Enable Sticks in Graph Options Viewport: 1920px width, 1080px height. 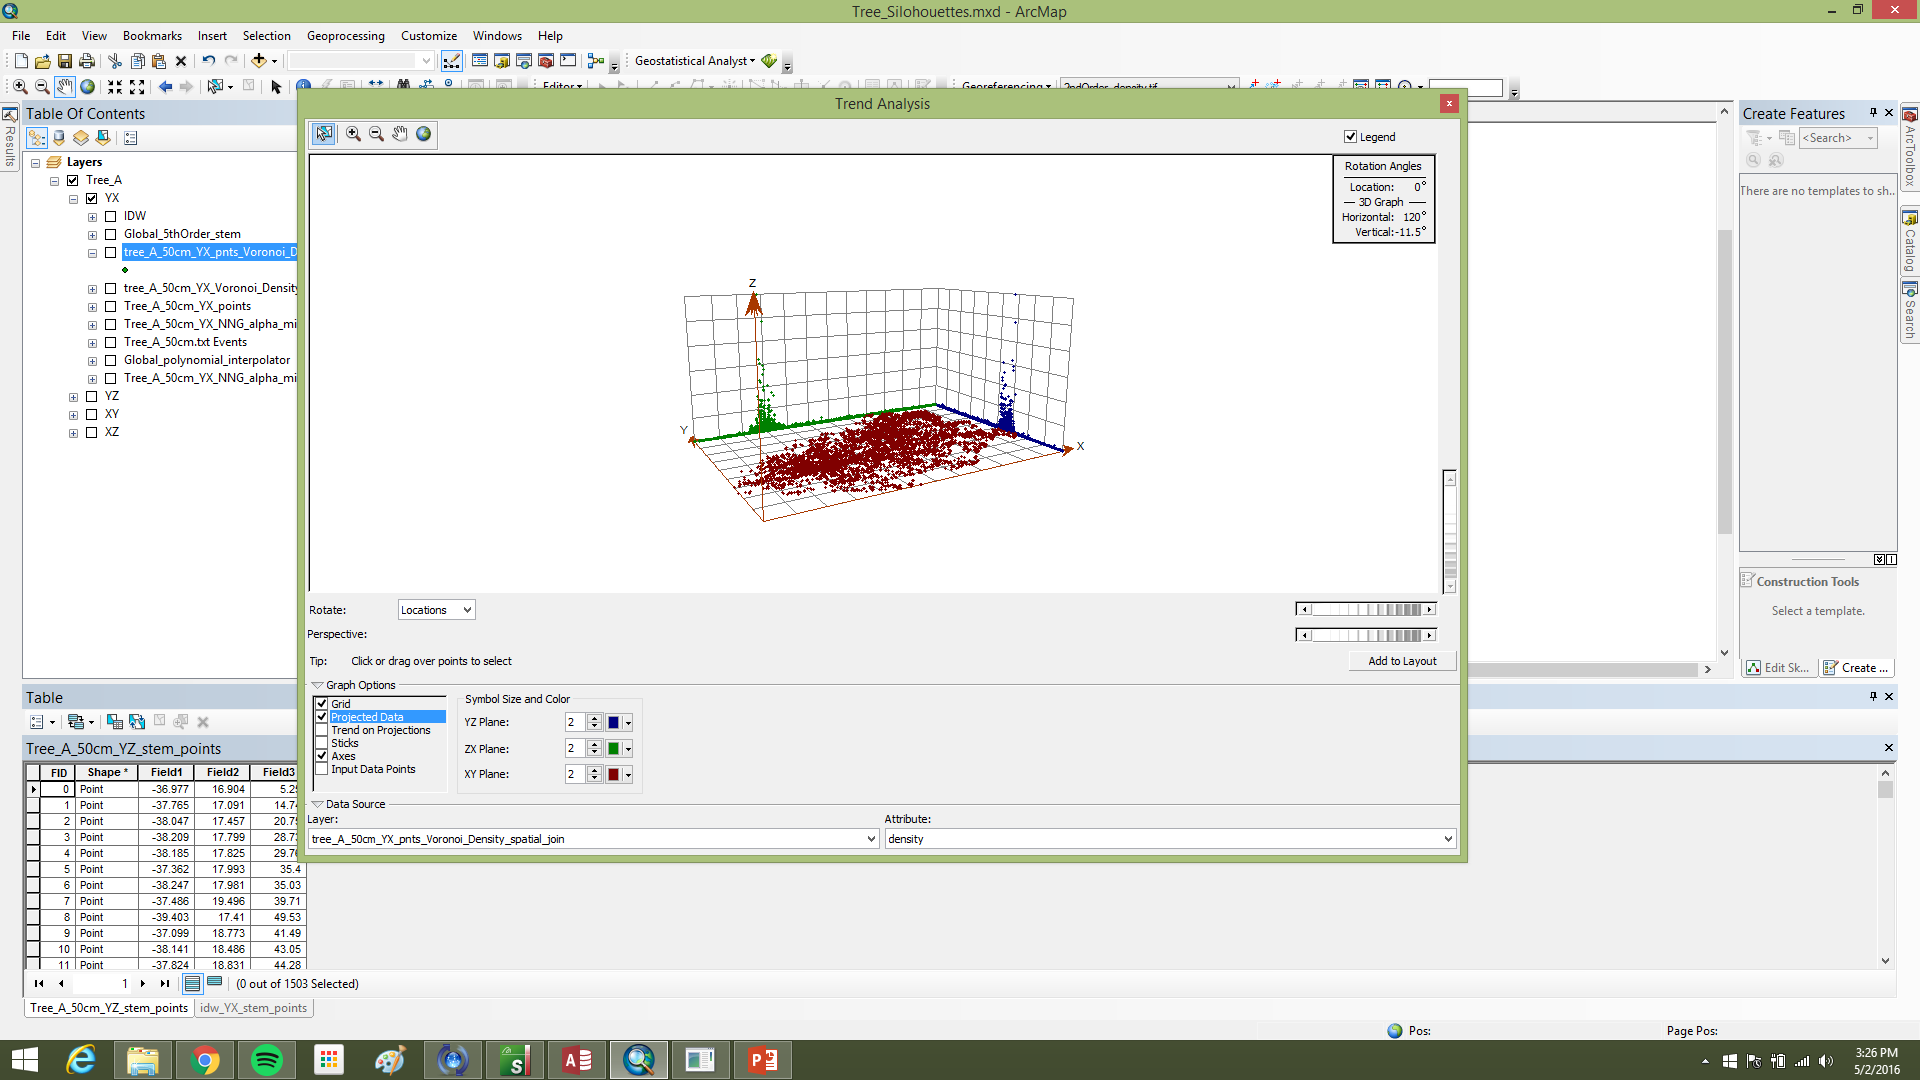tap(322, 743)
